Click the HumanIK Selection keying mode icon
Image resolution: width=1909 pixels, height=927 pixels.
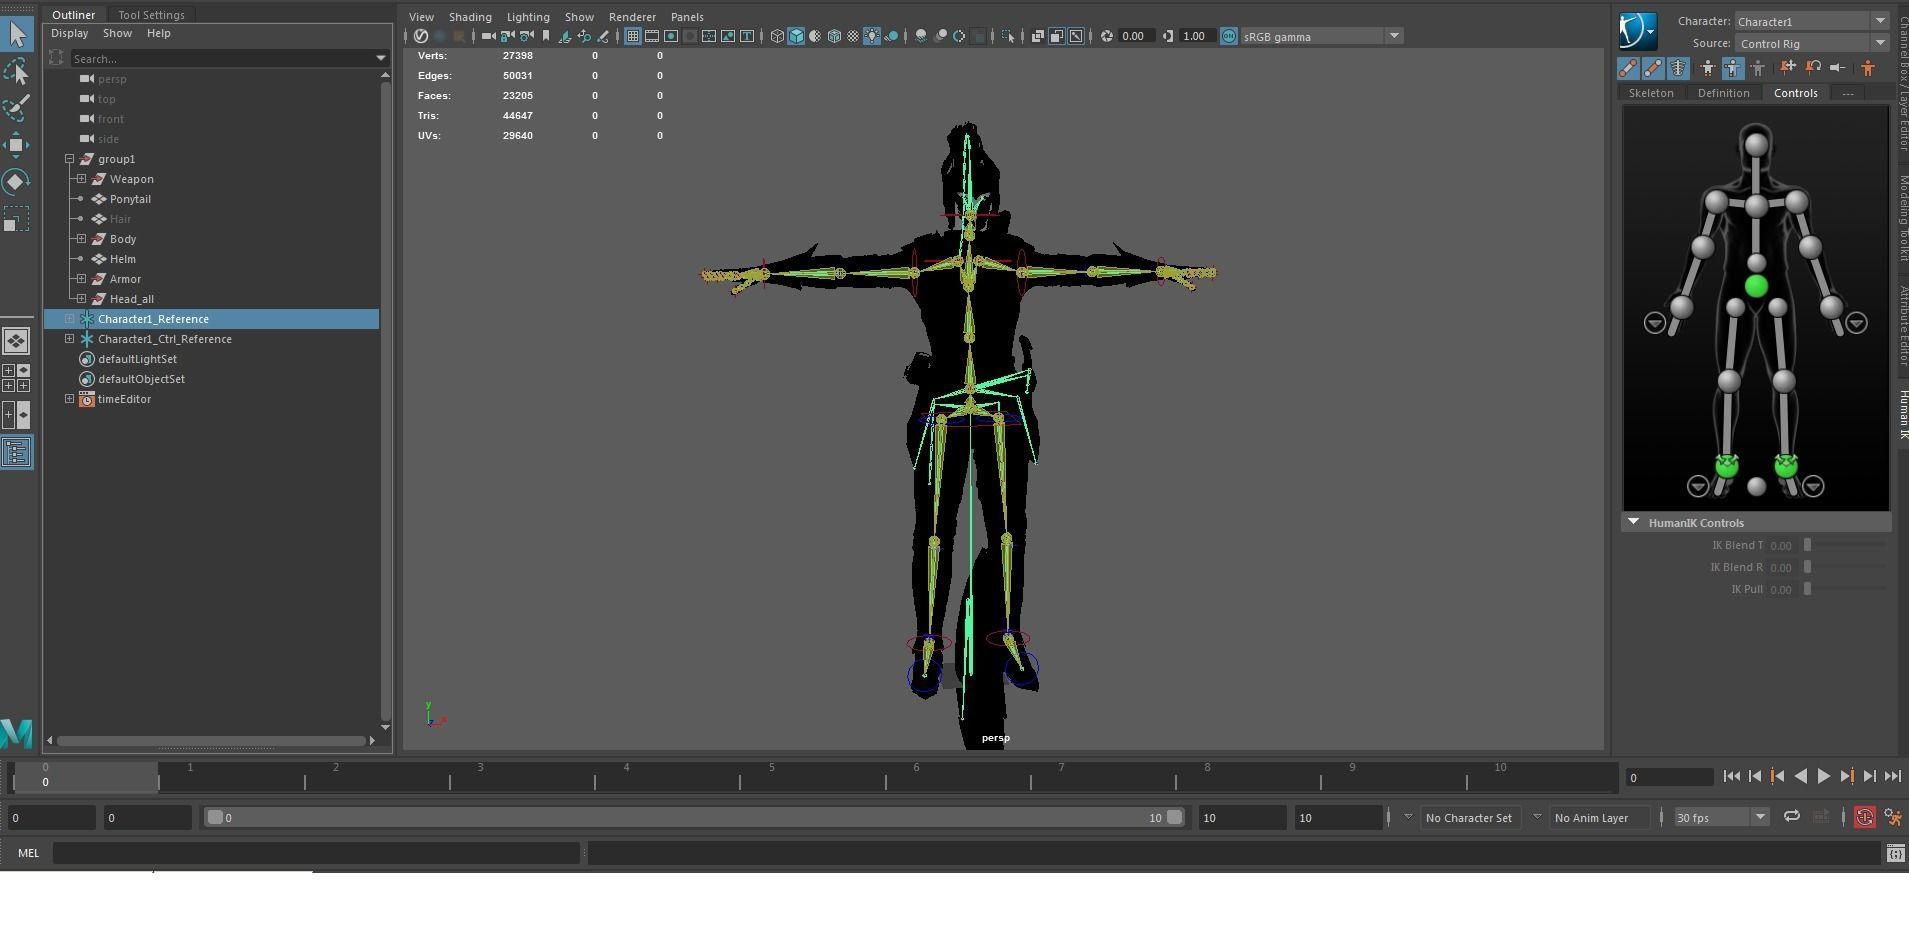1757,68
